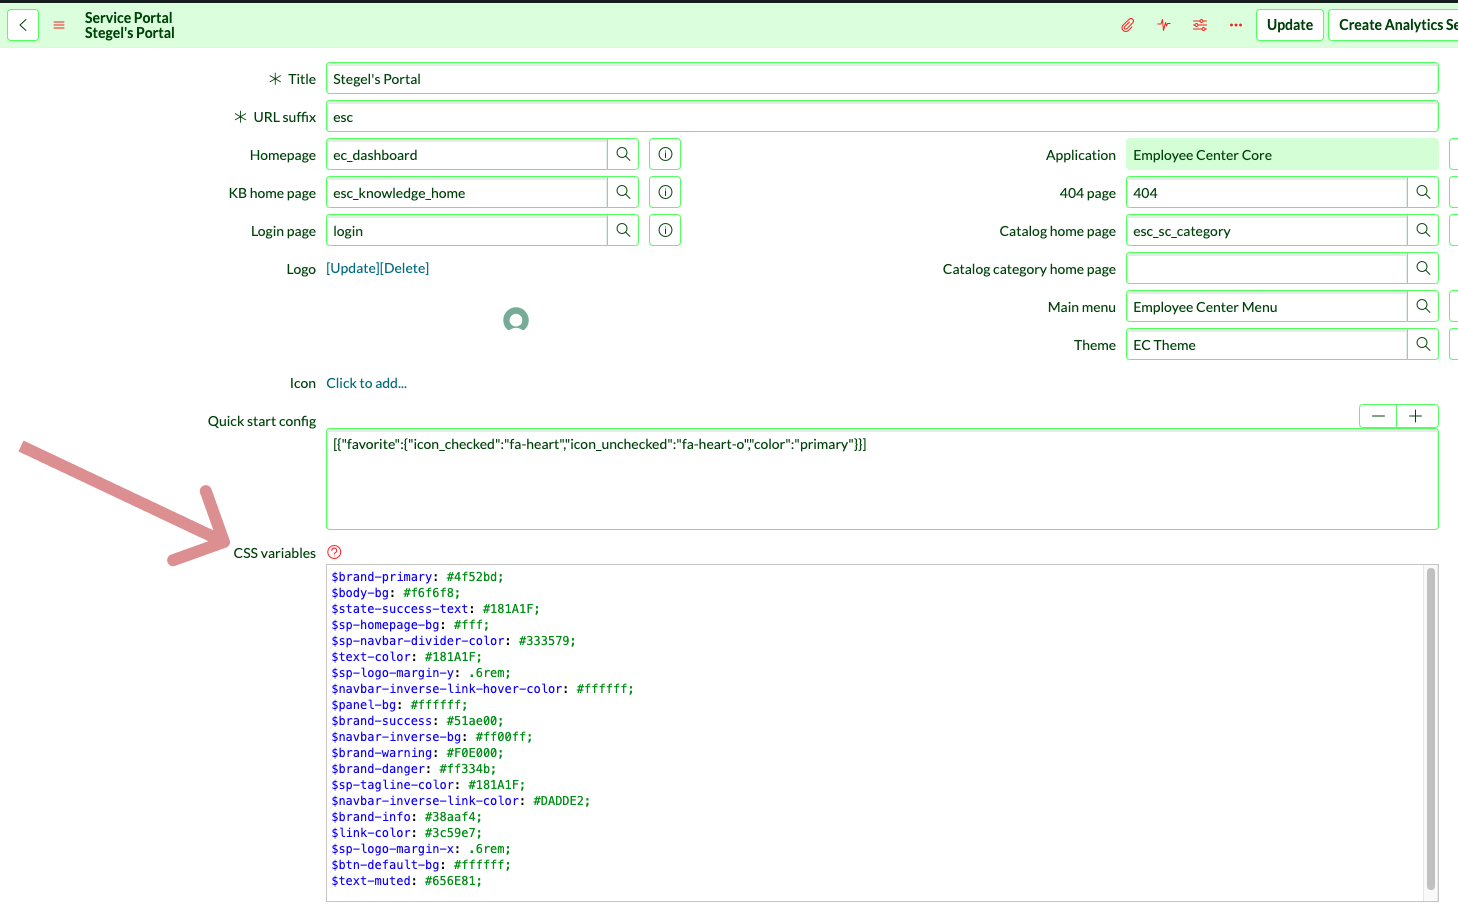Shrink the Quick start config box
This screenshot has height=913, width=1458.
1378,416
